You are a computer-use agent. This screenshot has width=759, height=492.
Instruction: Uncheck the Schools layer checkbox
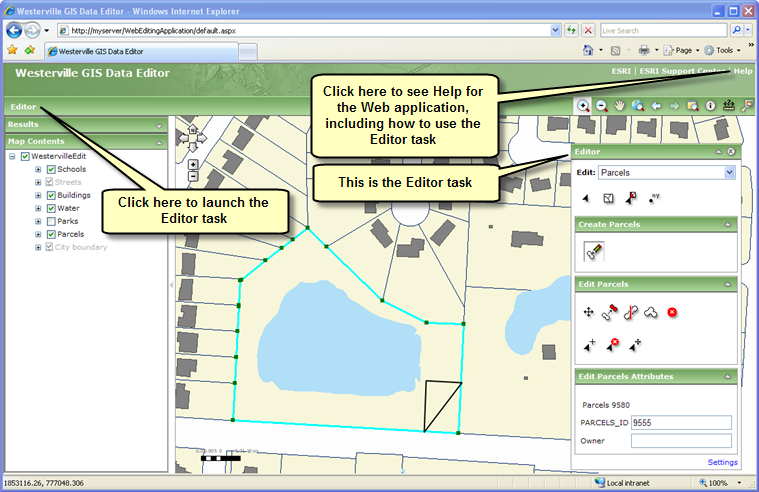click(x=51, y=170)
